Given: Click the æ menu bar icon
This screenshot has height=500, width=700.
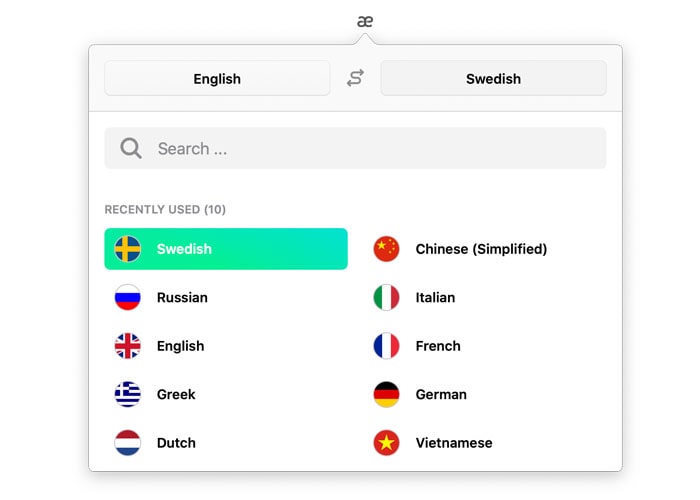Looking at the screenshot, I should click(365, 21).
